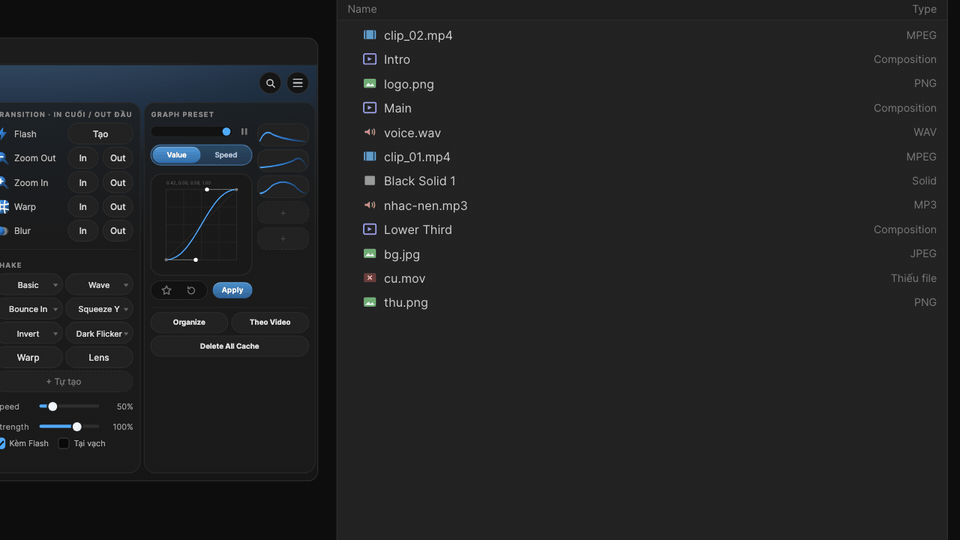Viewport: 960px width, 540px height.
Task: Click the + Tự tạo button
Action: click(66, 381)
